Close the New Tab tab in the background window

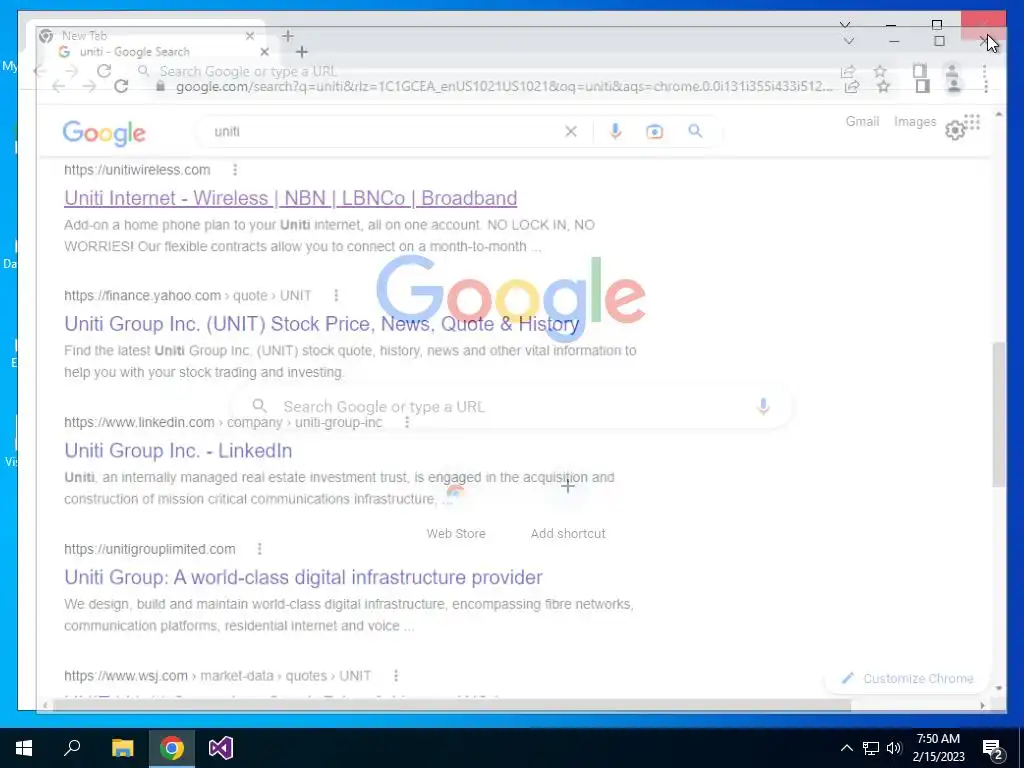[249, 36]
